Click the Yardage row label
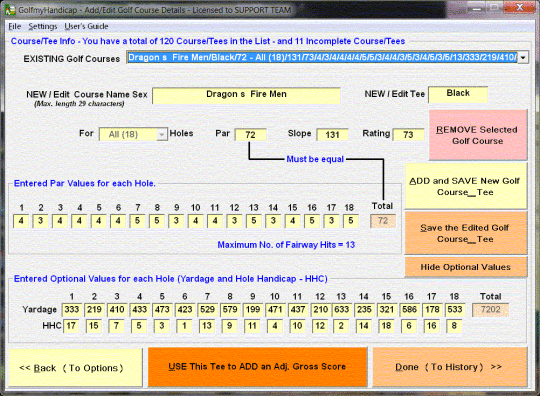The width and height of the screenshot is (540, 396). [39, 310]
